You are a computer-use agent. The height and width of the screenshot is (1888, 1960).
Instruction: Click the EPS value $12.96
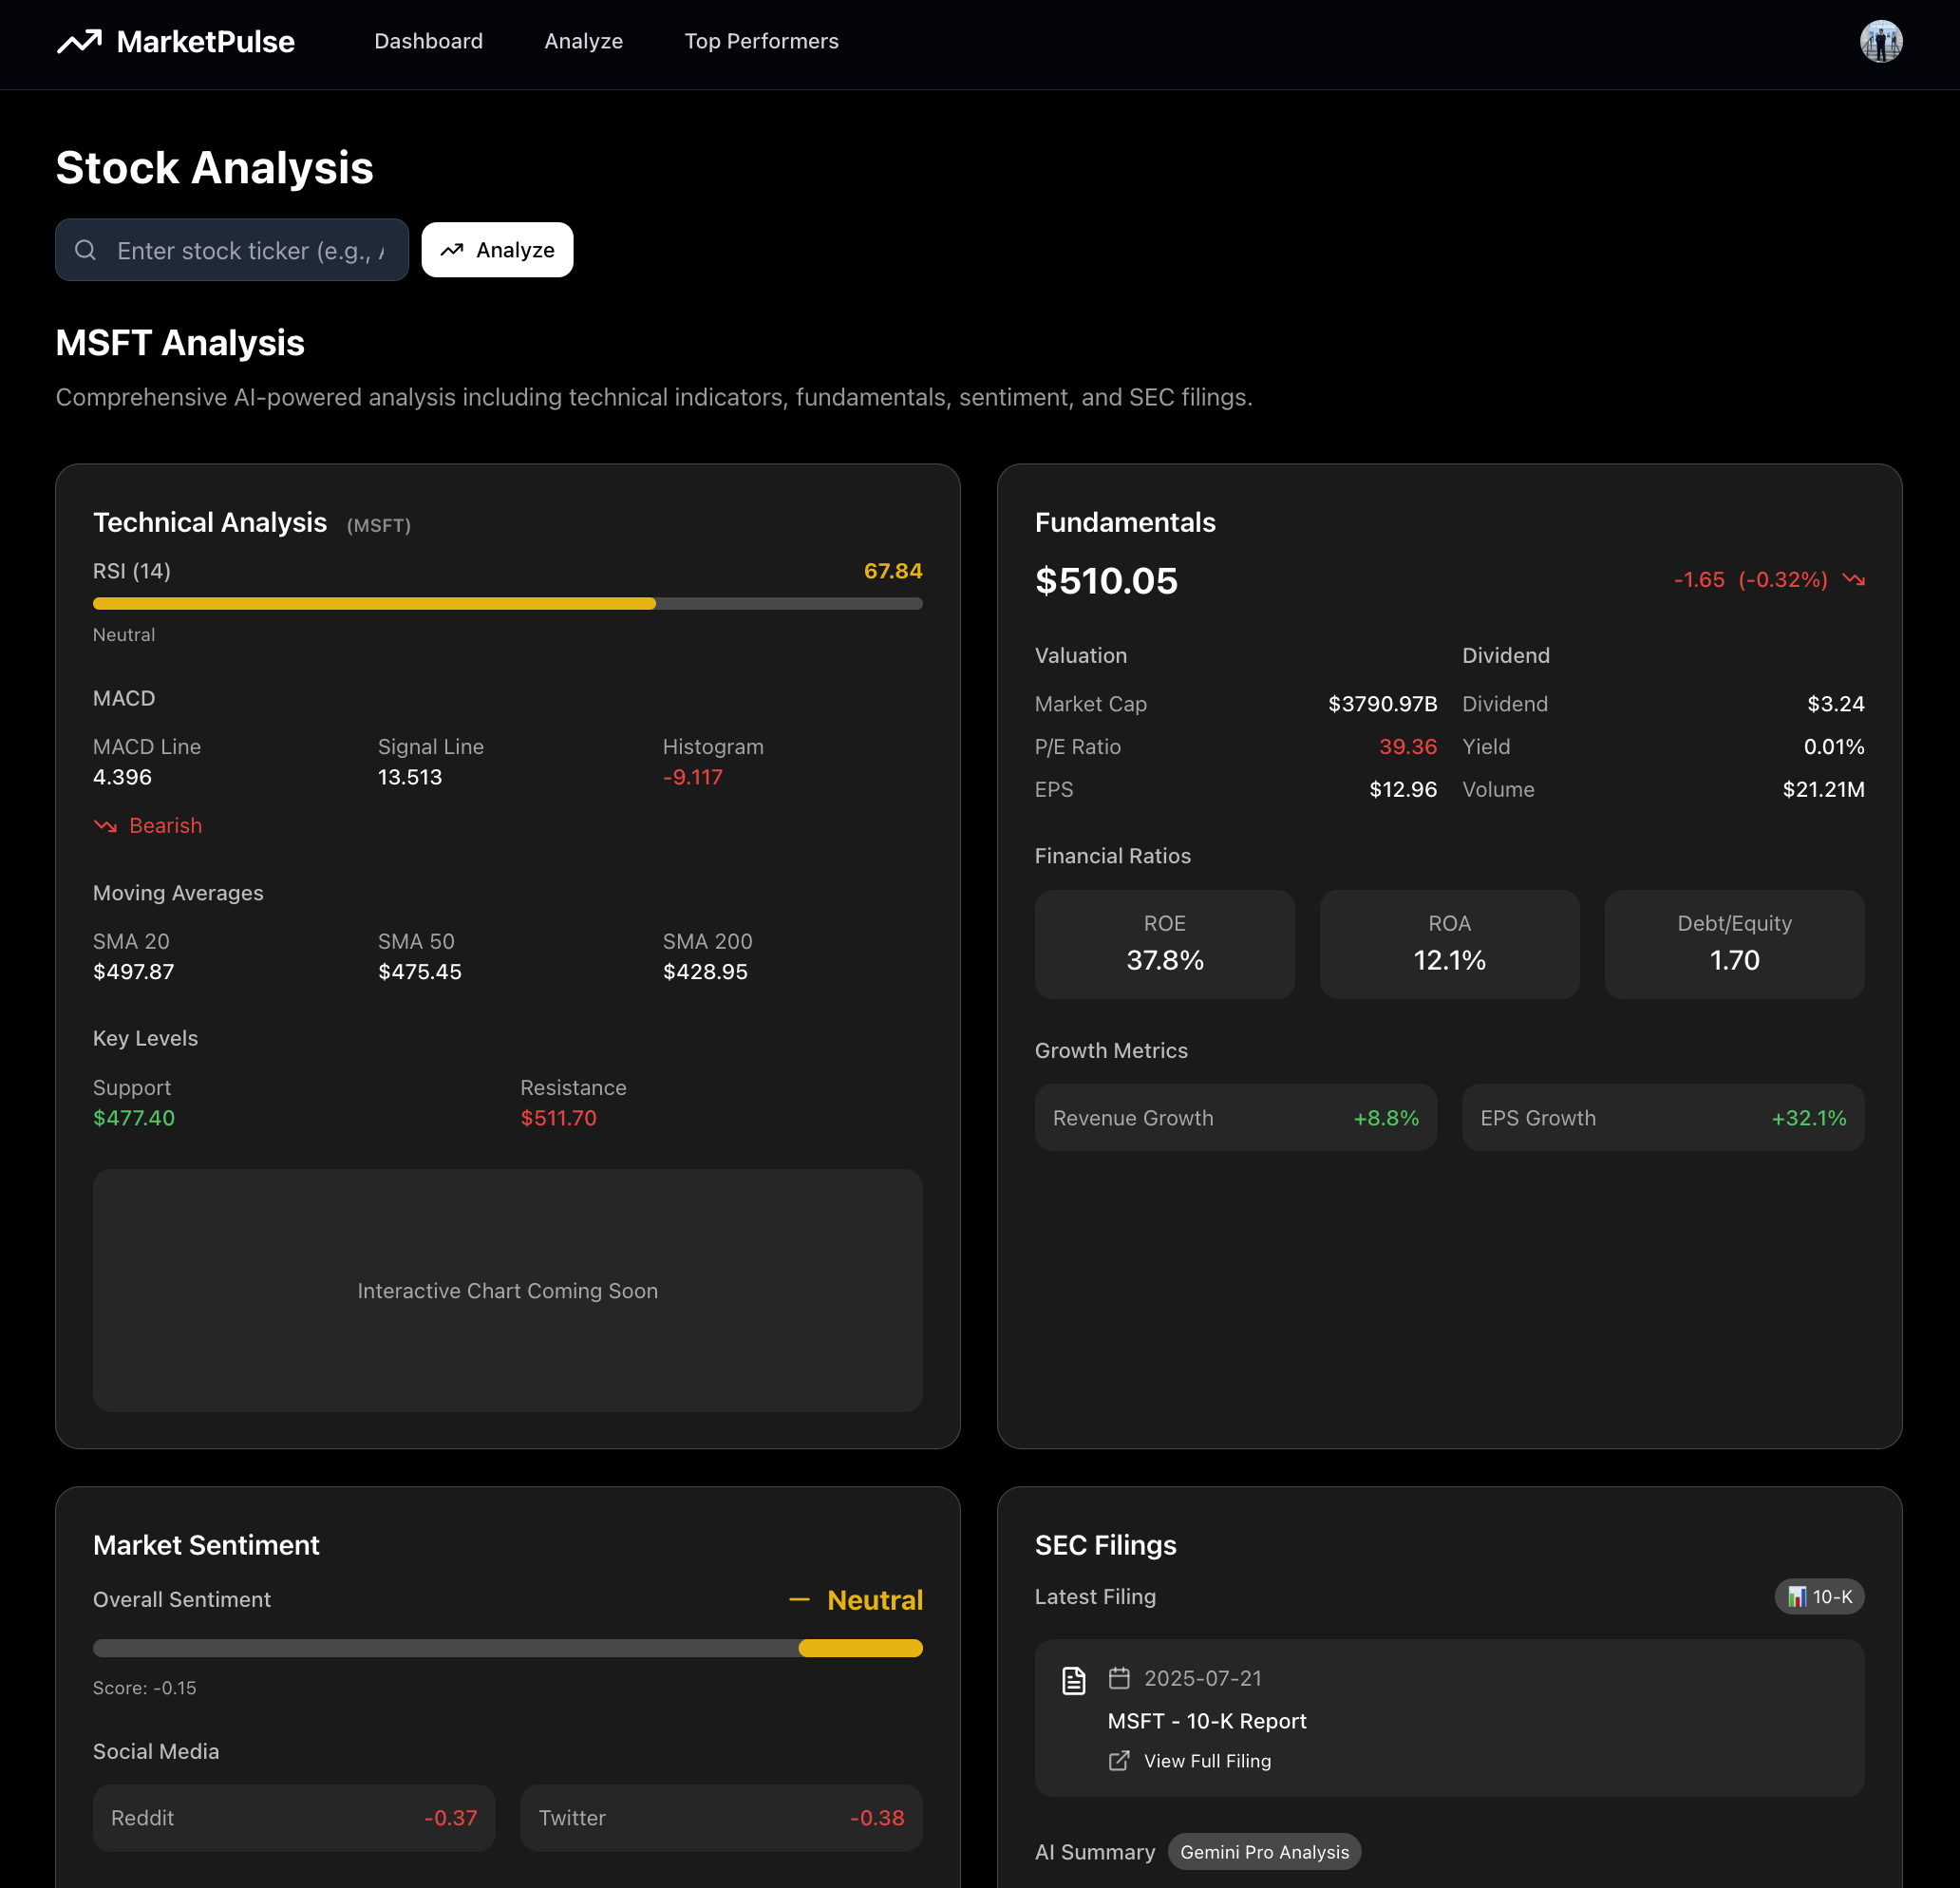(x=1402, y=790)
